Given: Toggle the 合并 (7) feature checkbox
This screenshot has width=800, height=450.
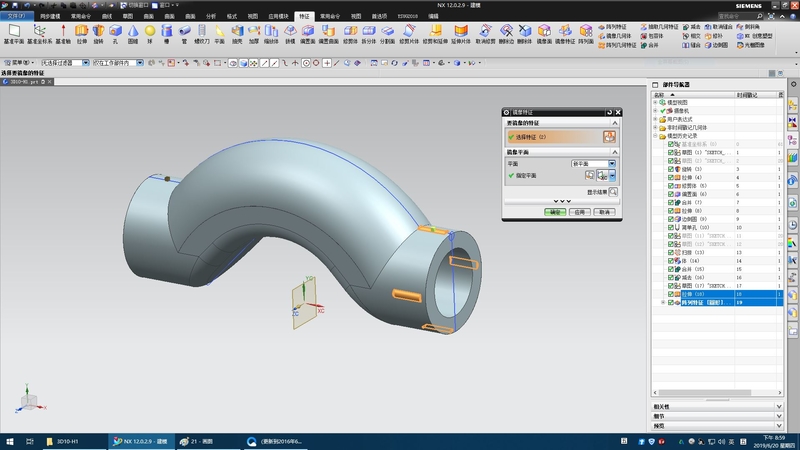Looking at the screenshot, I should (x=672, y=203).
